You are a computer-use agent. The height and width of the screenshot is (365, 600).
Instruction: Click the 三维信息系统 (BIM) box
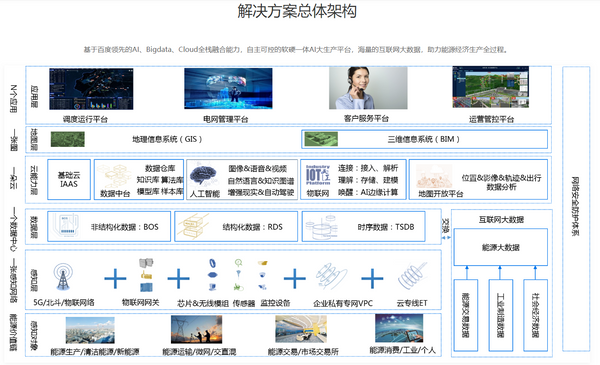(424, 139)
